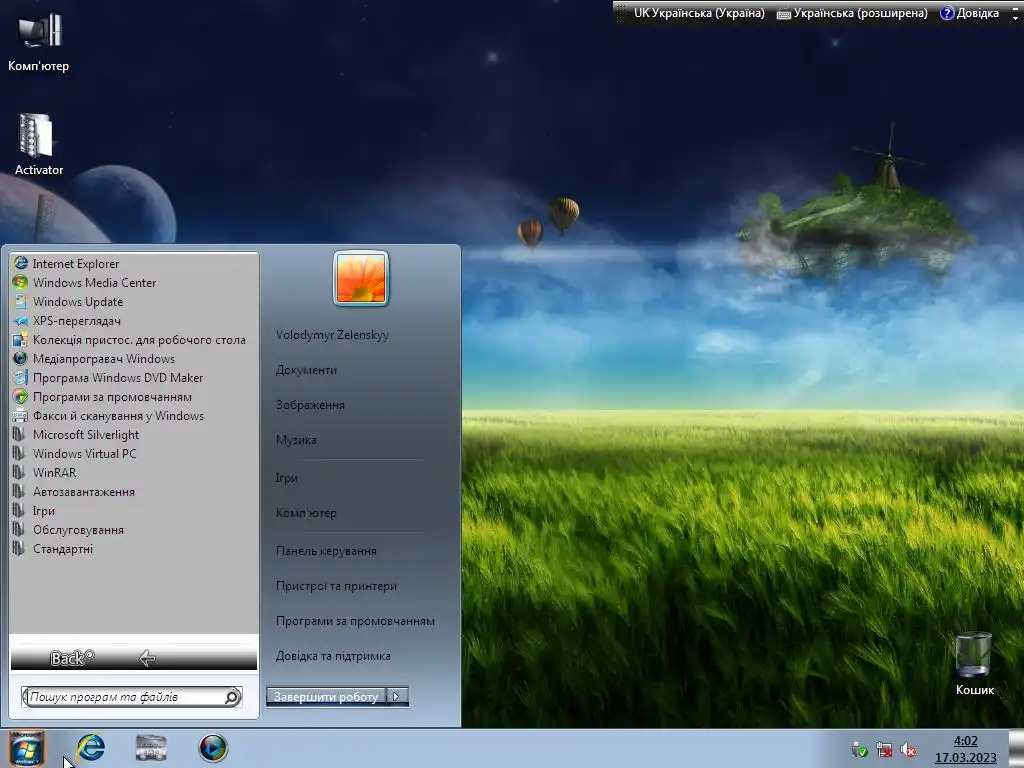Open Комп'ютер from the Start menu

coord(306,513)
